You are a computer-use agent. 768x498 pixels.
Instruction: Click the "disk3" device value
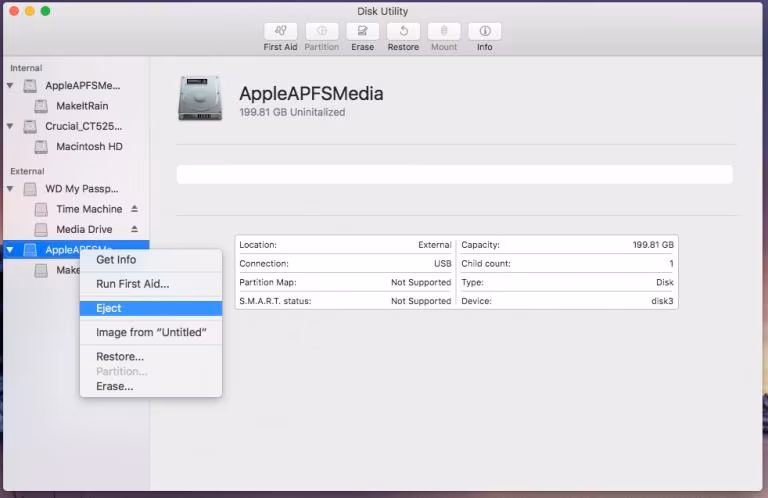click(662, 301)
